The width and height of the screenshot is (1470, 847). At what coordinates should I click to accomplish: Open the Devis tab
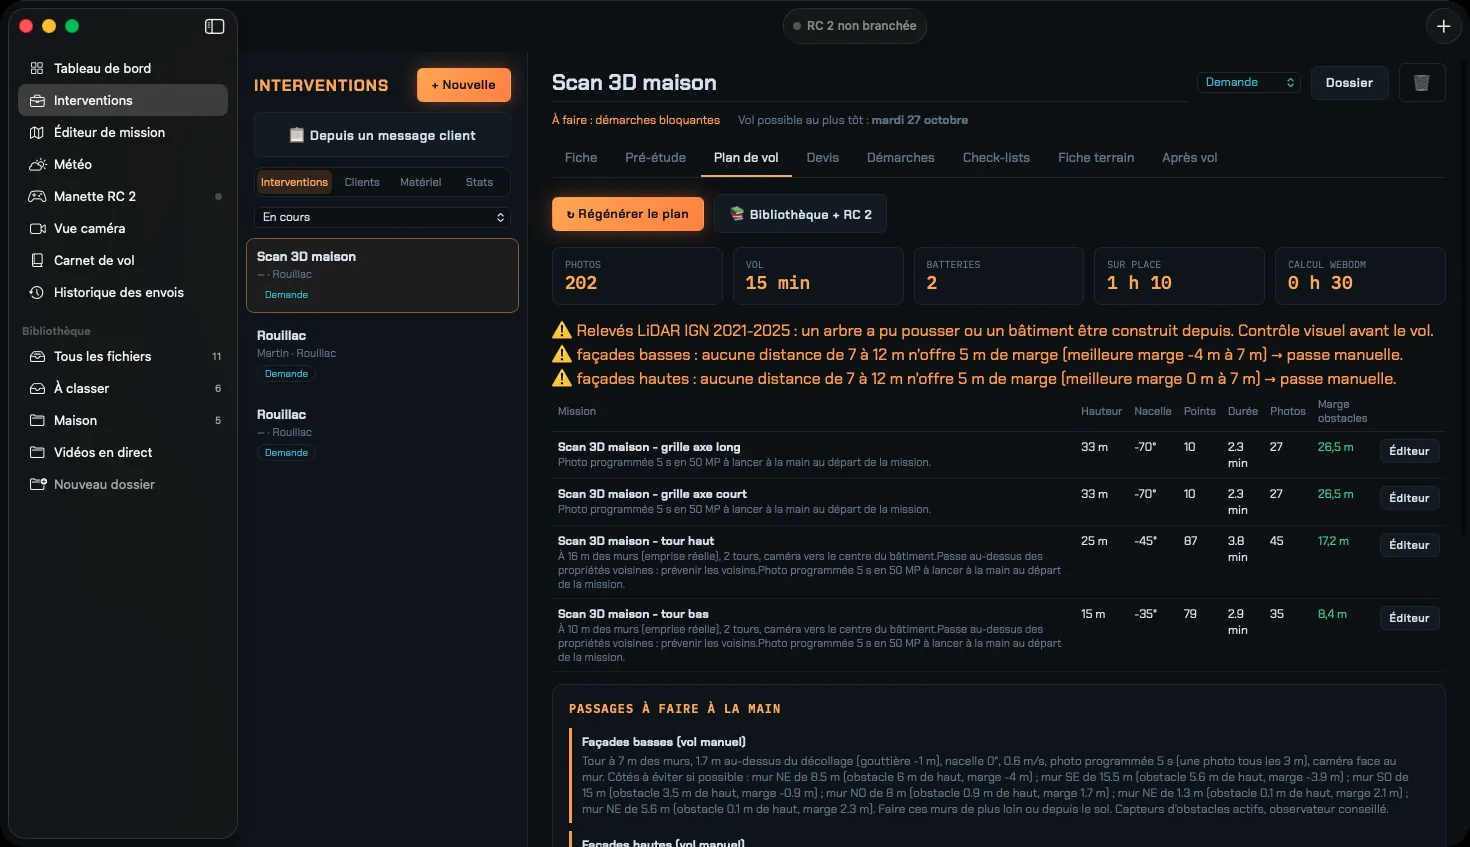822,158
